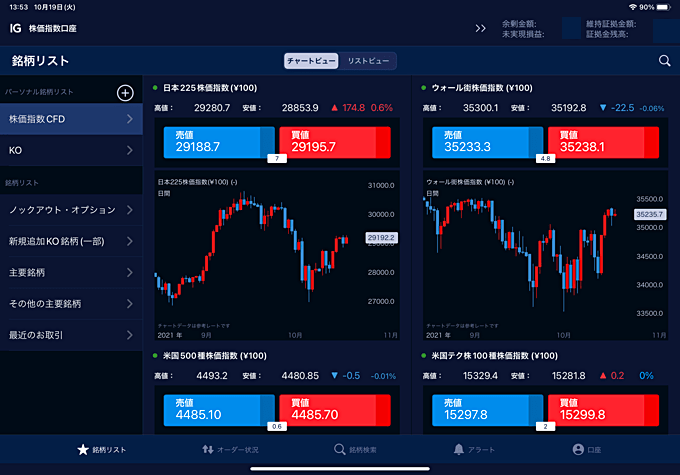The width and height of the screenshot is (680, 475).
Task: Select the KO watchlist item
Action: point(71,151)
